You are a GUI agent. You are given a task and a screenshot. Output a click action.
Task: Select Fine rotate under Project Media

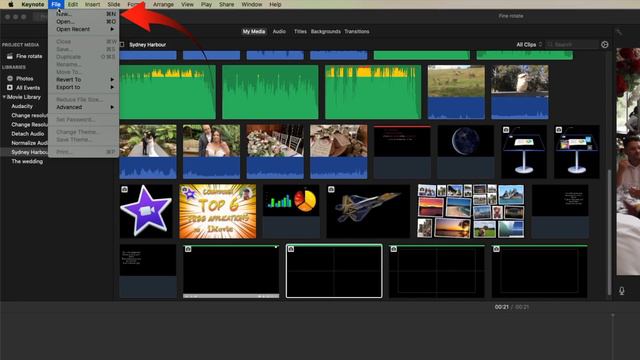point(29,56)
